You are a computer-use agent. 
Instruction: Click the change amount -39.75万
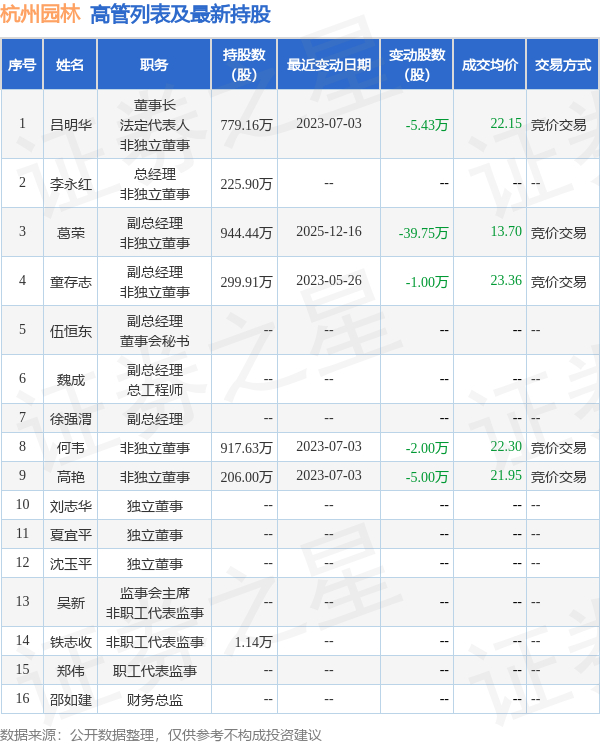423,232
